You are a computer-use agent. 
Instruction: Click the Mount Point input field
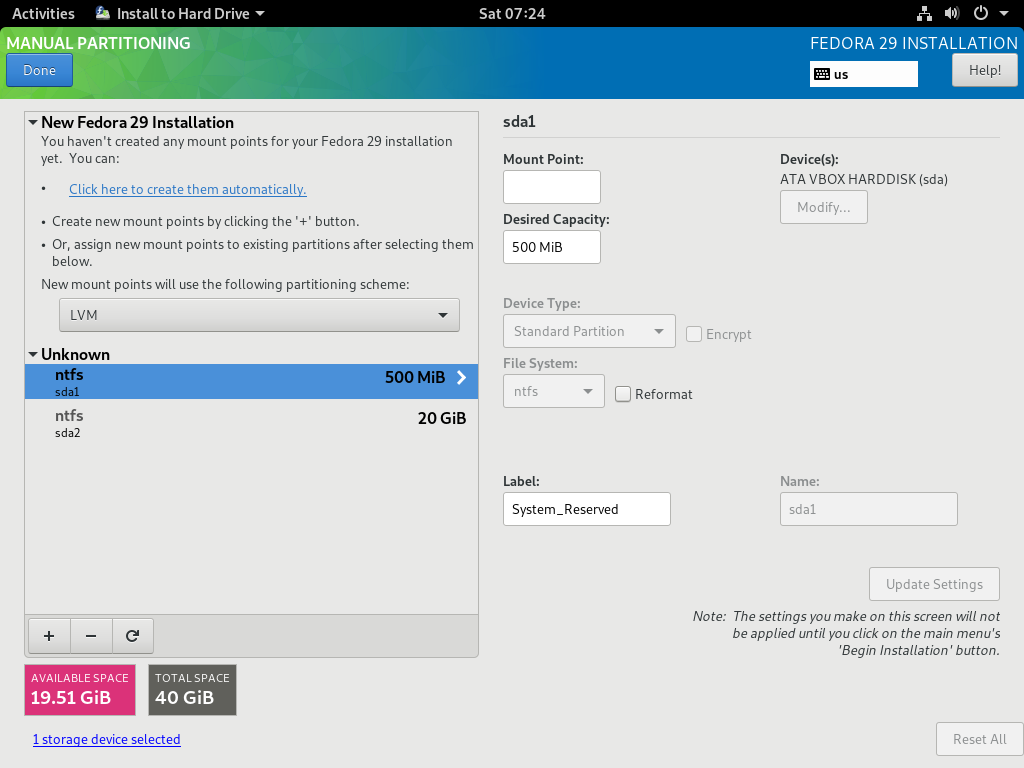[x=552, y=187]
